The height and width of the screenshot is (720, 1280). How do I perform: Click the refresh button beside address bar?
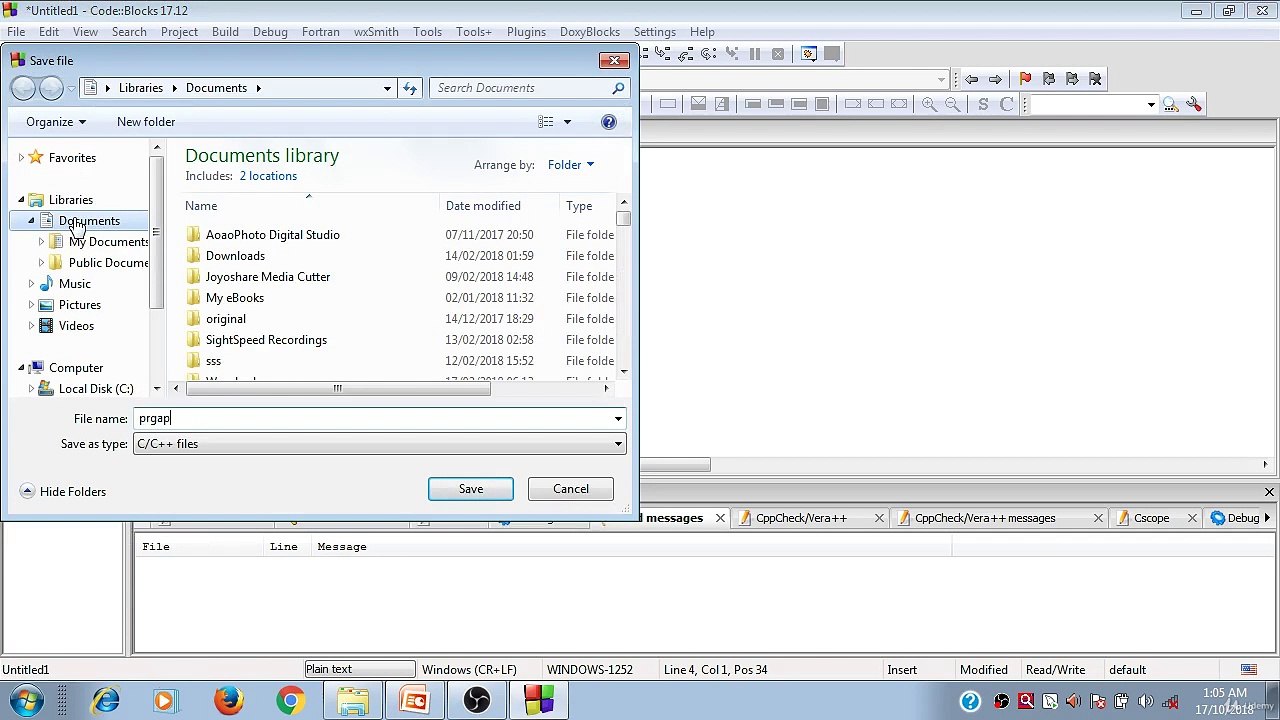[410, 88]
